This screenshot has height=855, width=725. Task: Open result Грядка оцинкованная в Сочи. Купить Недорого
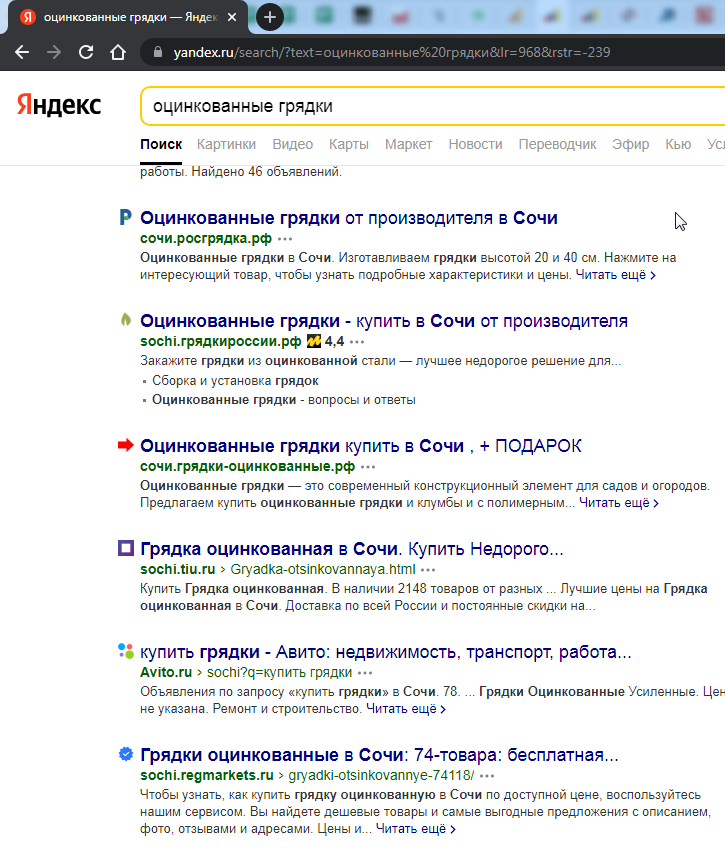352,549
